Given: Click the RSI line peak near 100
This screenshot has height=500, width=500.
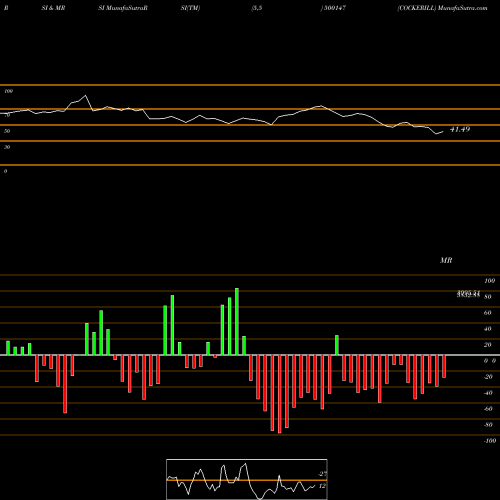Looking at the screenshot, I should coord(85,96).
